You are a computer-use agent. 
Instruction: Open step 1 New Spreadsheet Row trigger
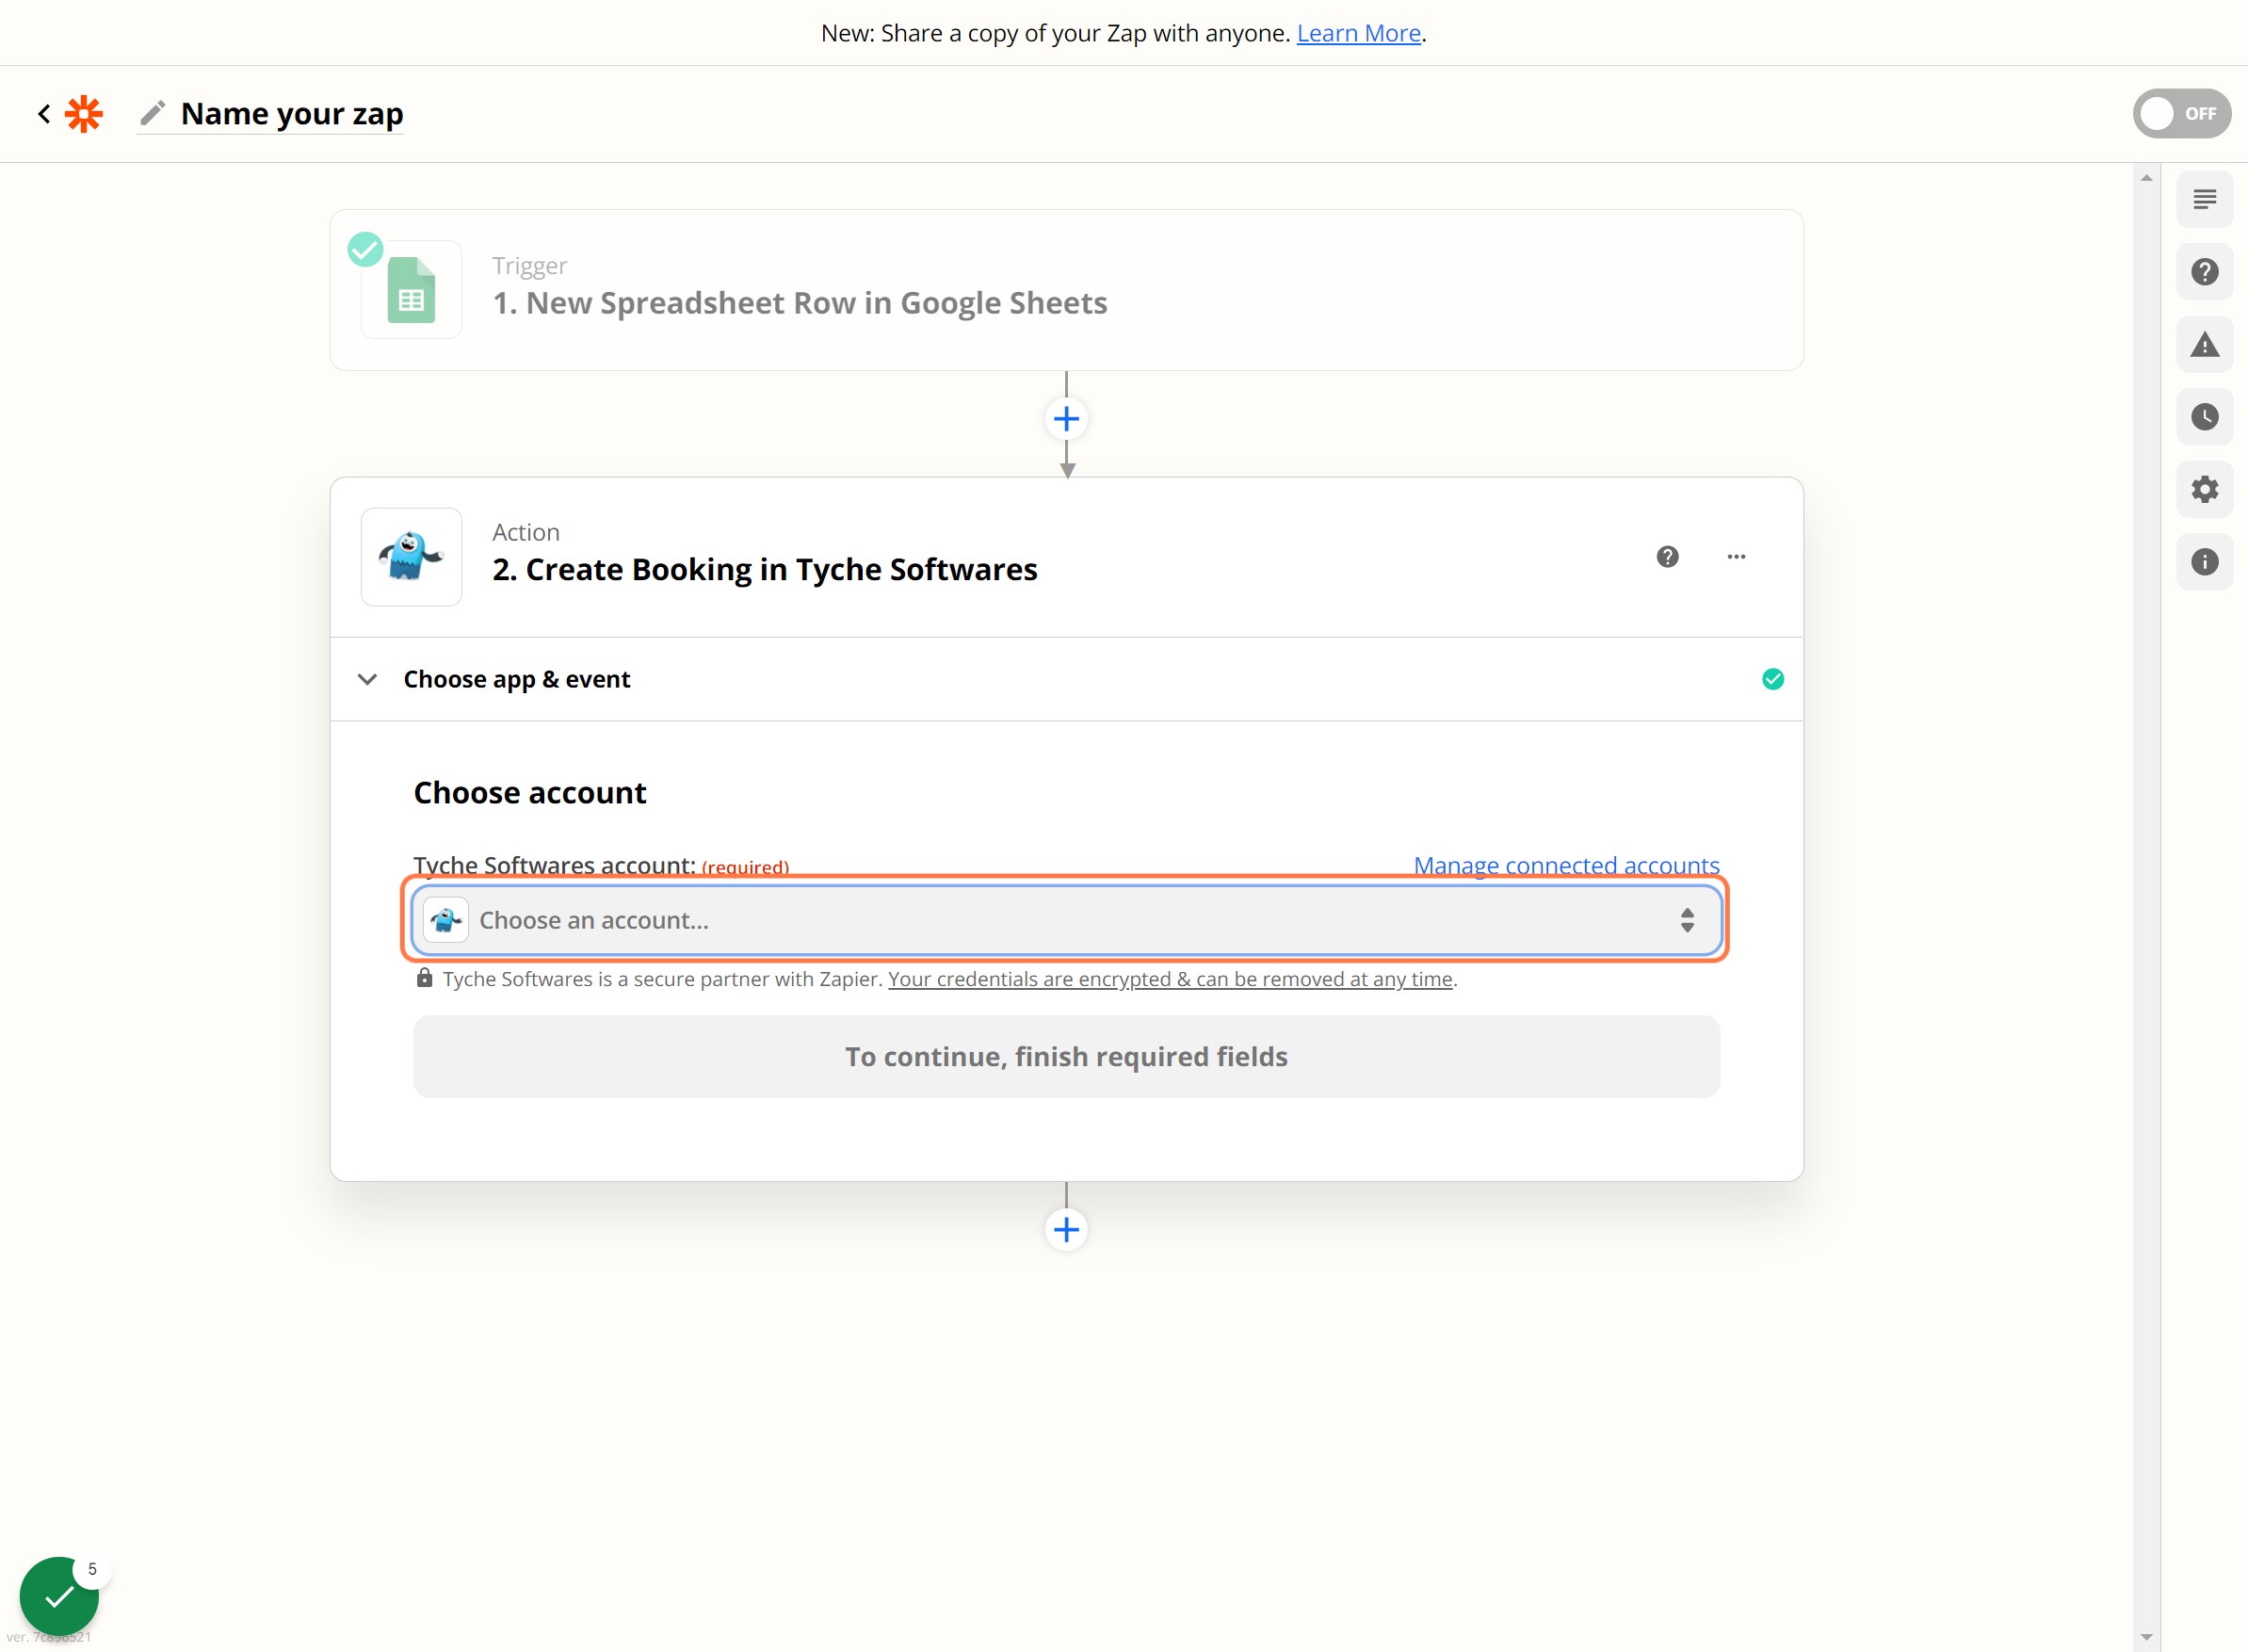[x=1066, y=290]
